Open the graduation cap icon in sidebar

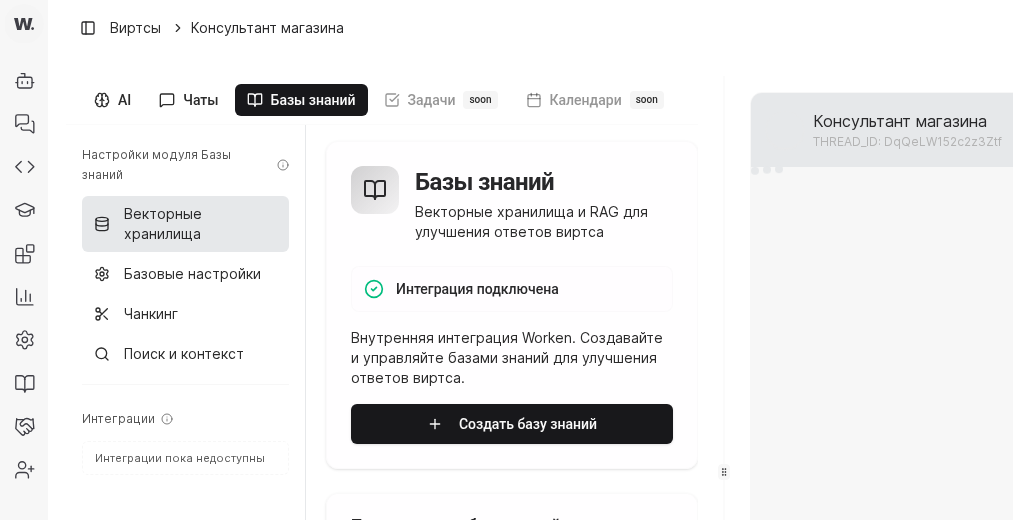25,210
